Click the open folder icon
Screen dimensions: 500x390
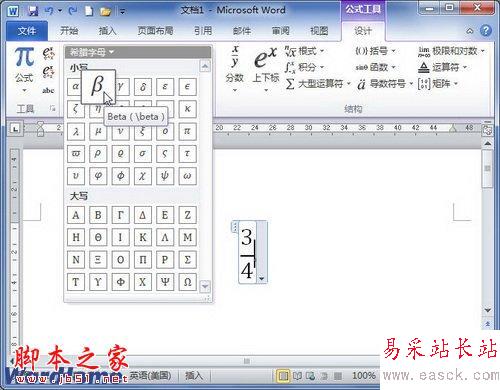click(105, 12)
